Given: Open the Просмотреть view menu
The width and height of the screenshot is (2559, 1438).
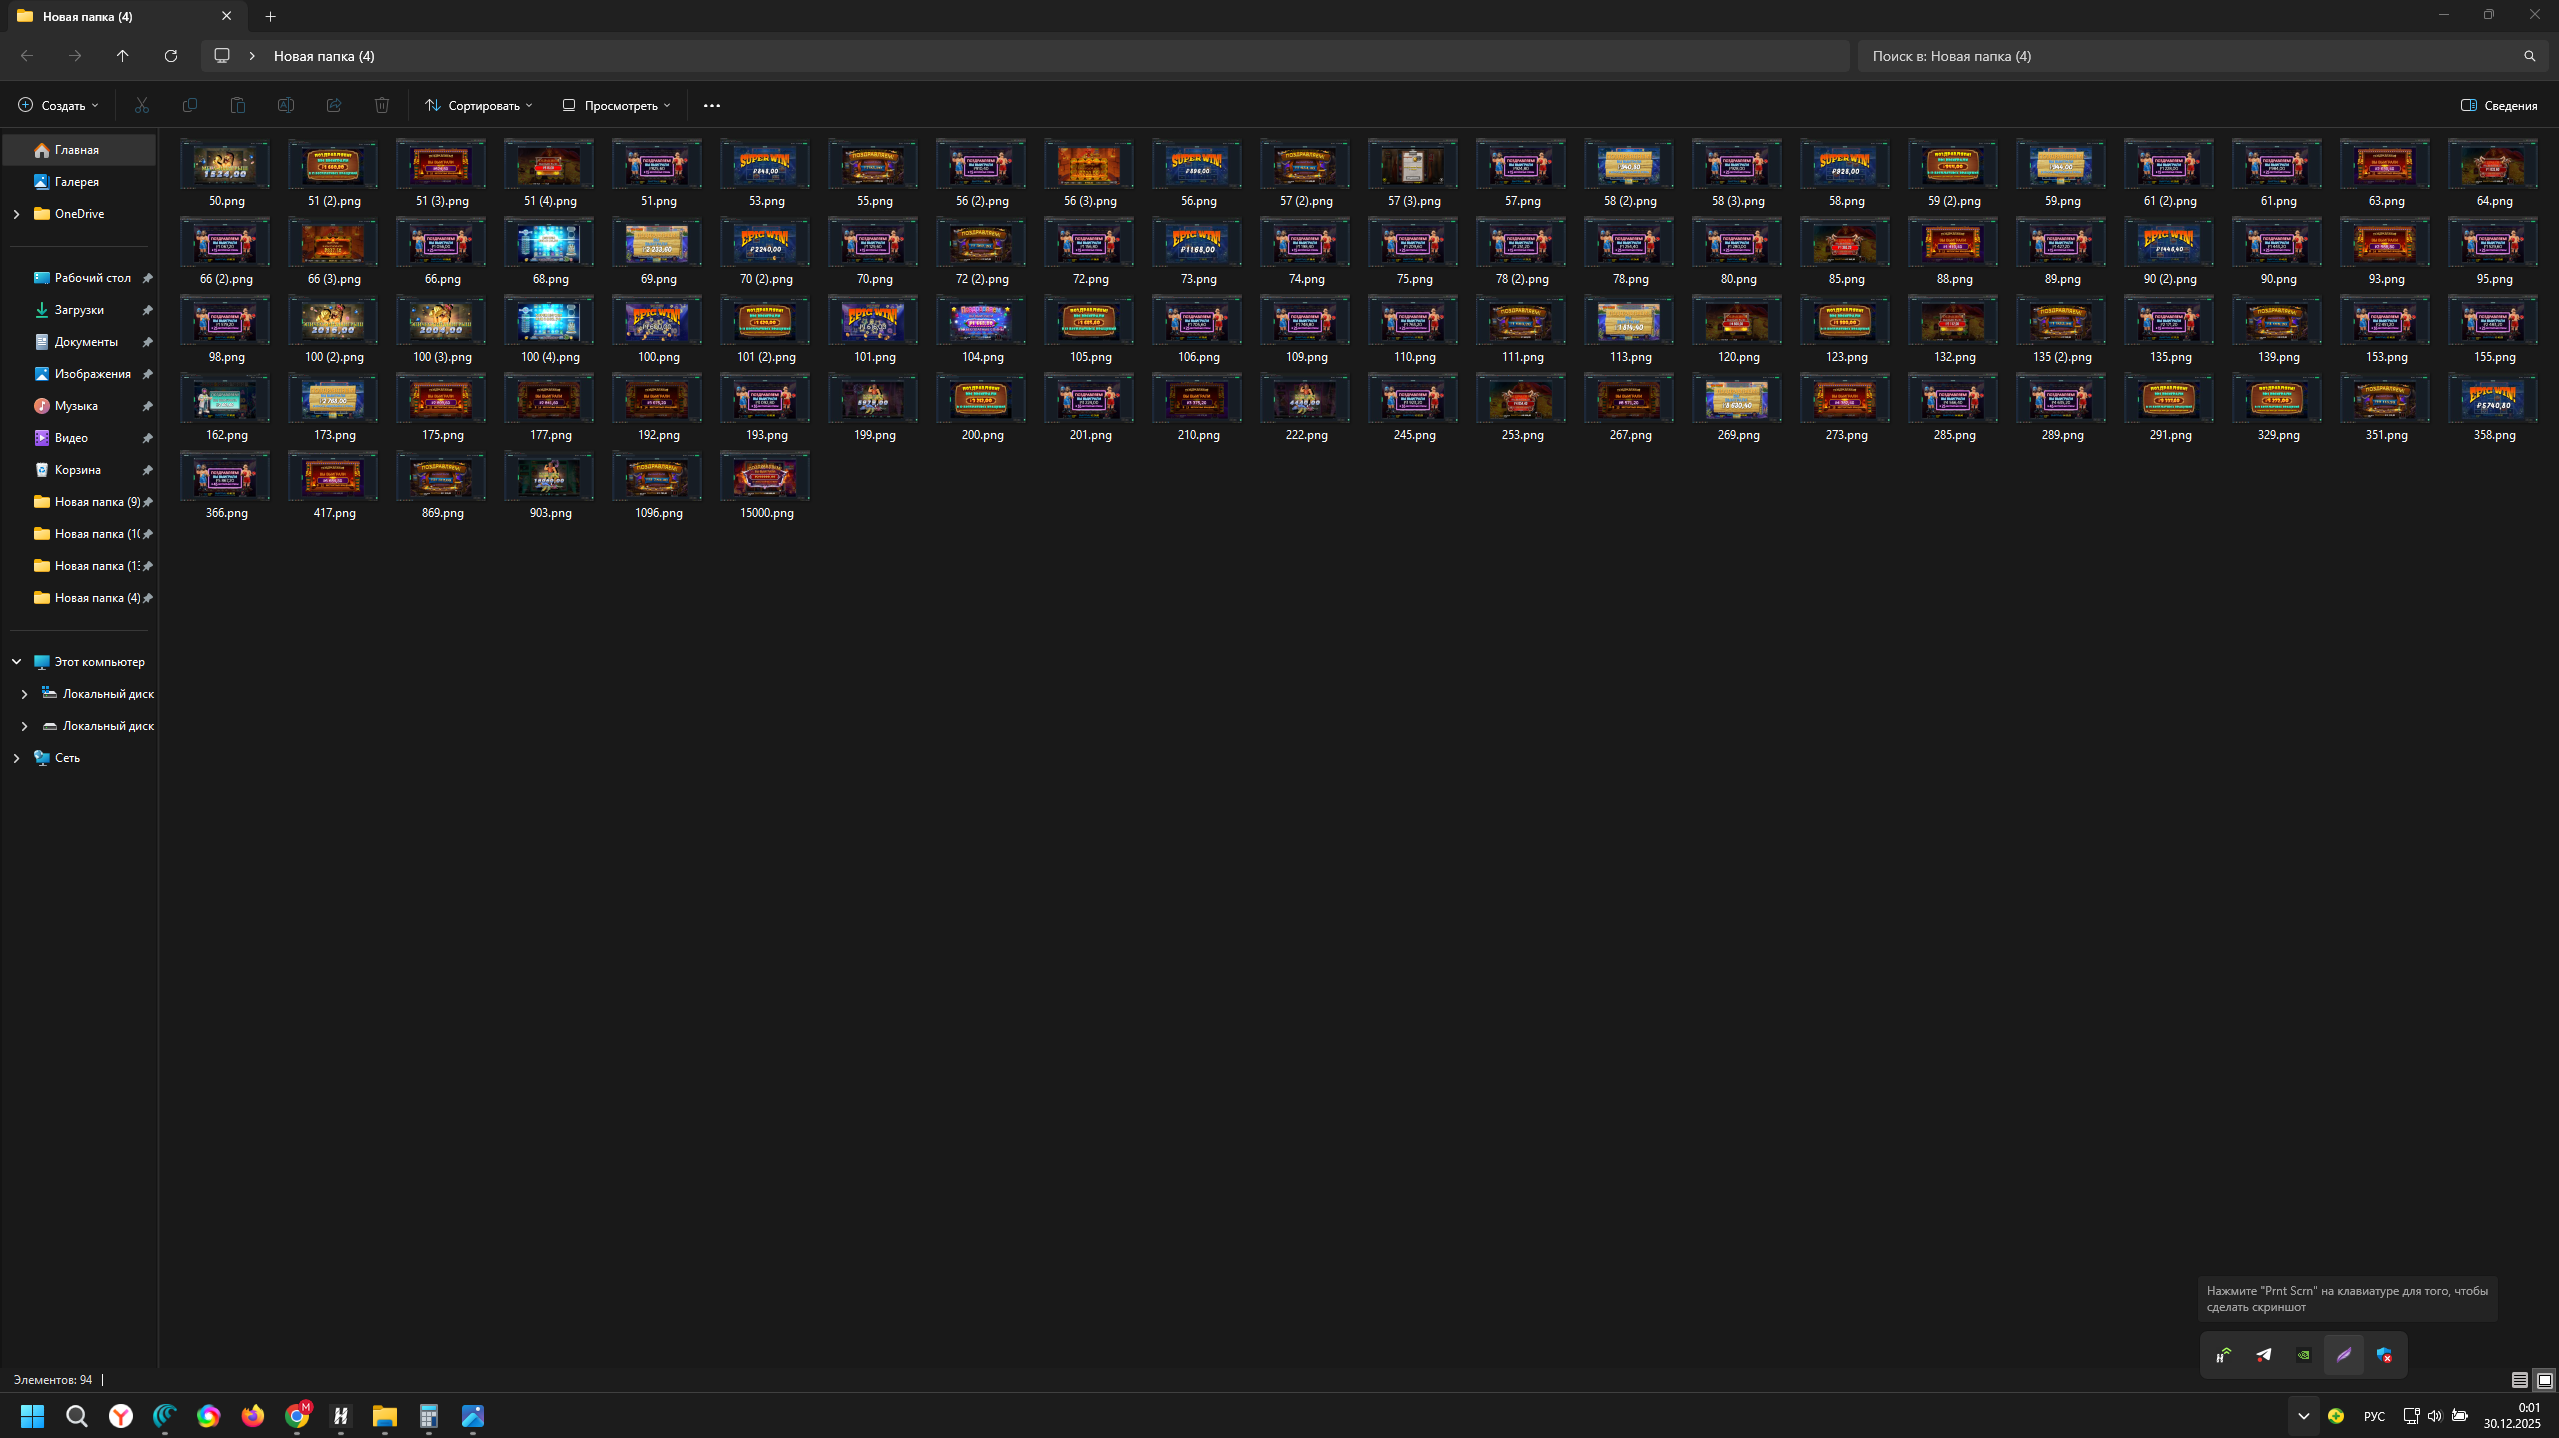Looking at the screenshot, I should (x=616, y=105).
